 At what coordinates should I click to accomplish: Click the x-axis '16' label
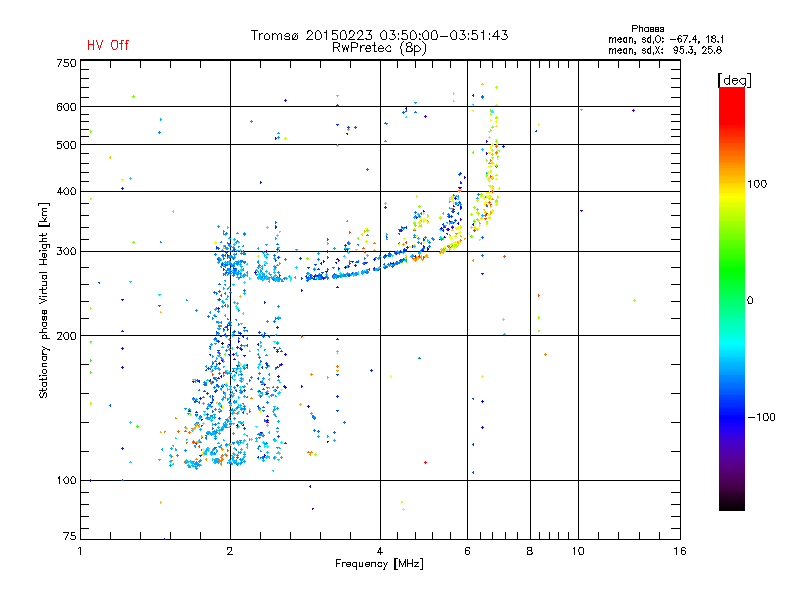[680, 551]
